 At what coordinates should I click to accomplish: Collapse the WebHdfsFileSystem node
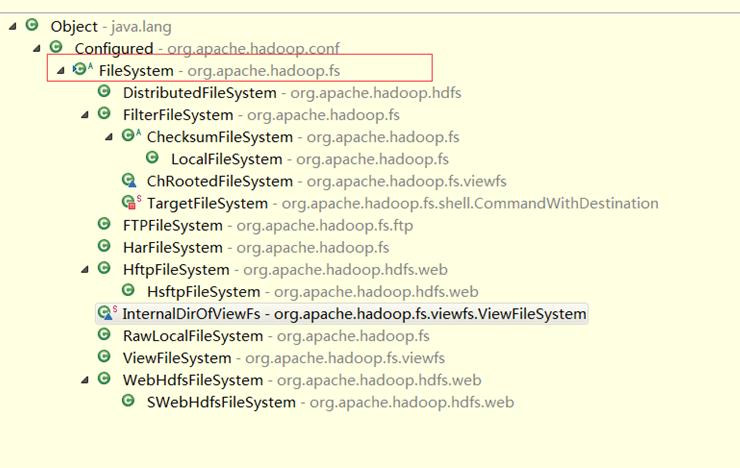tap(85, 380)
